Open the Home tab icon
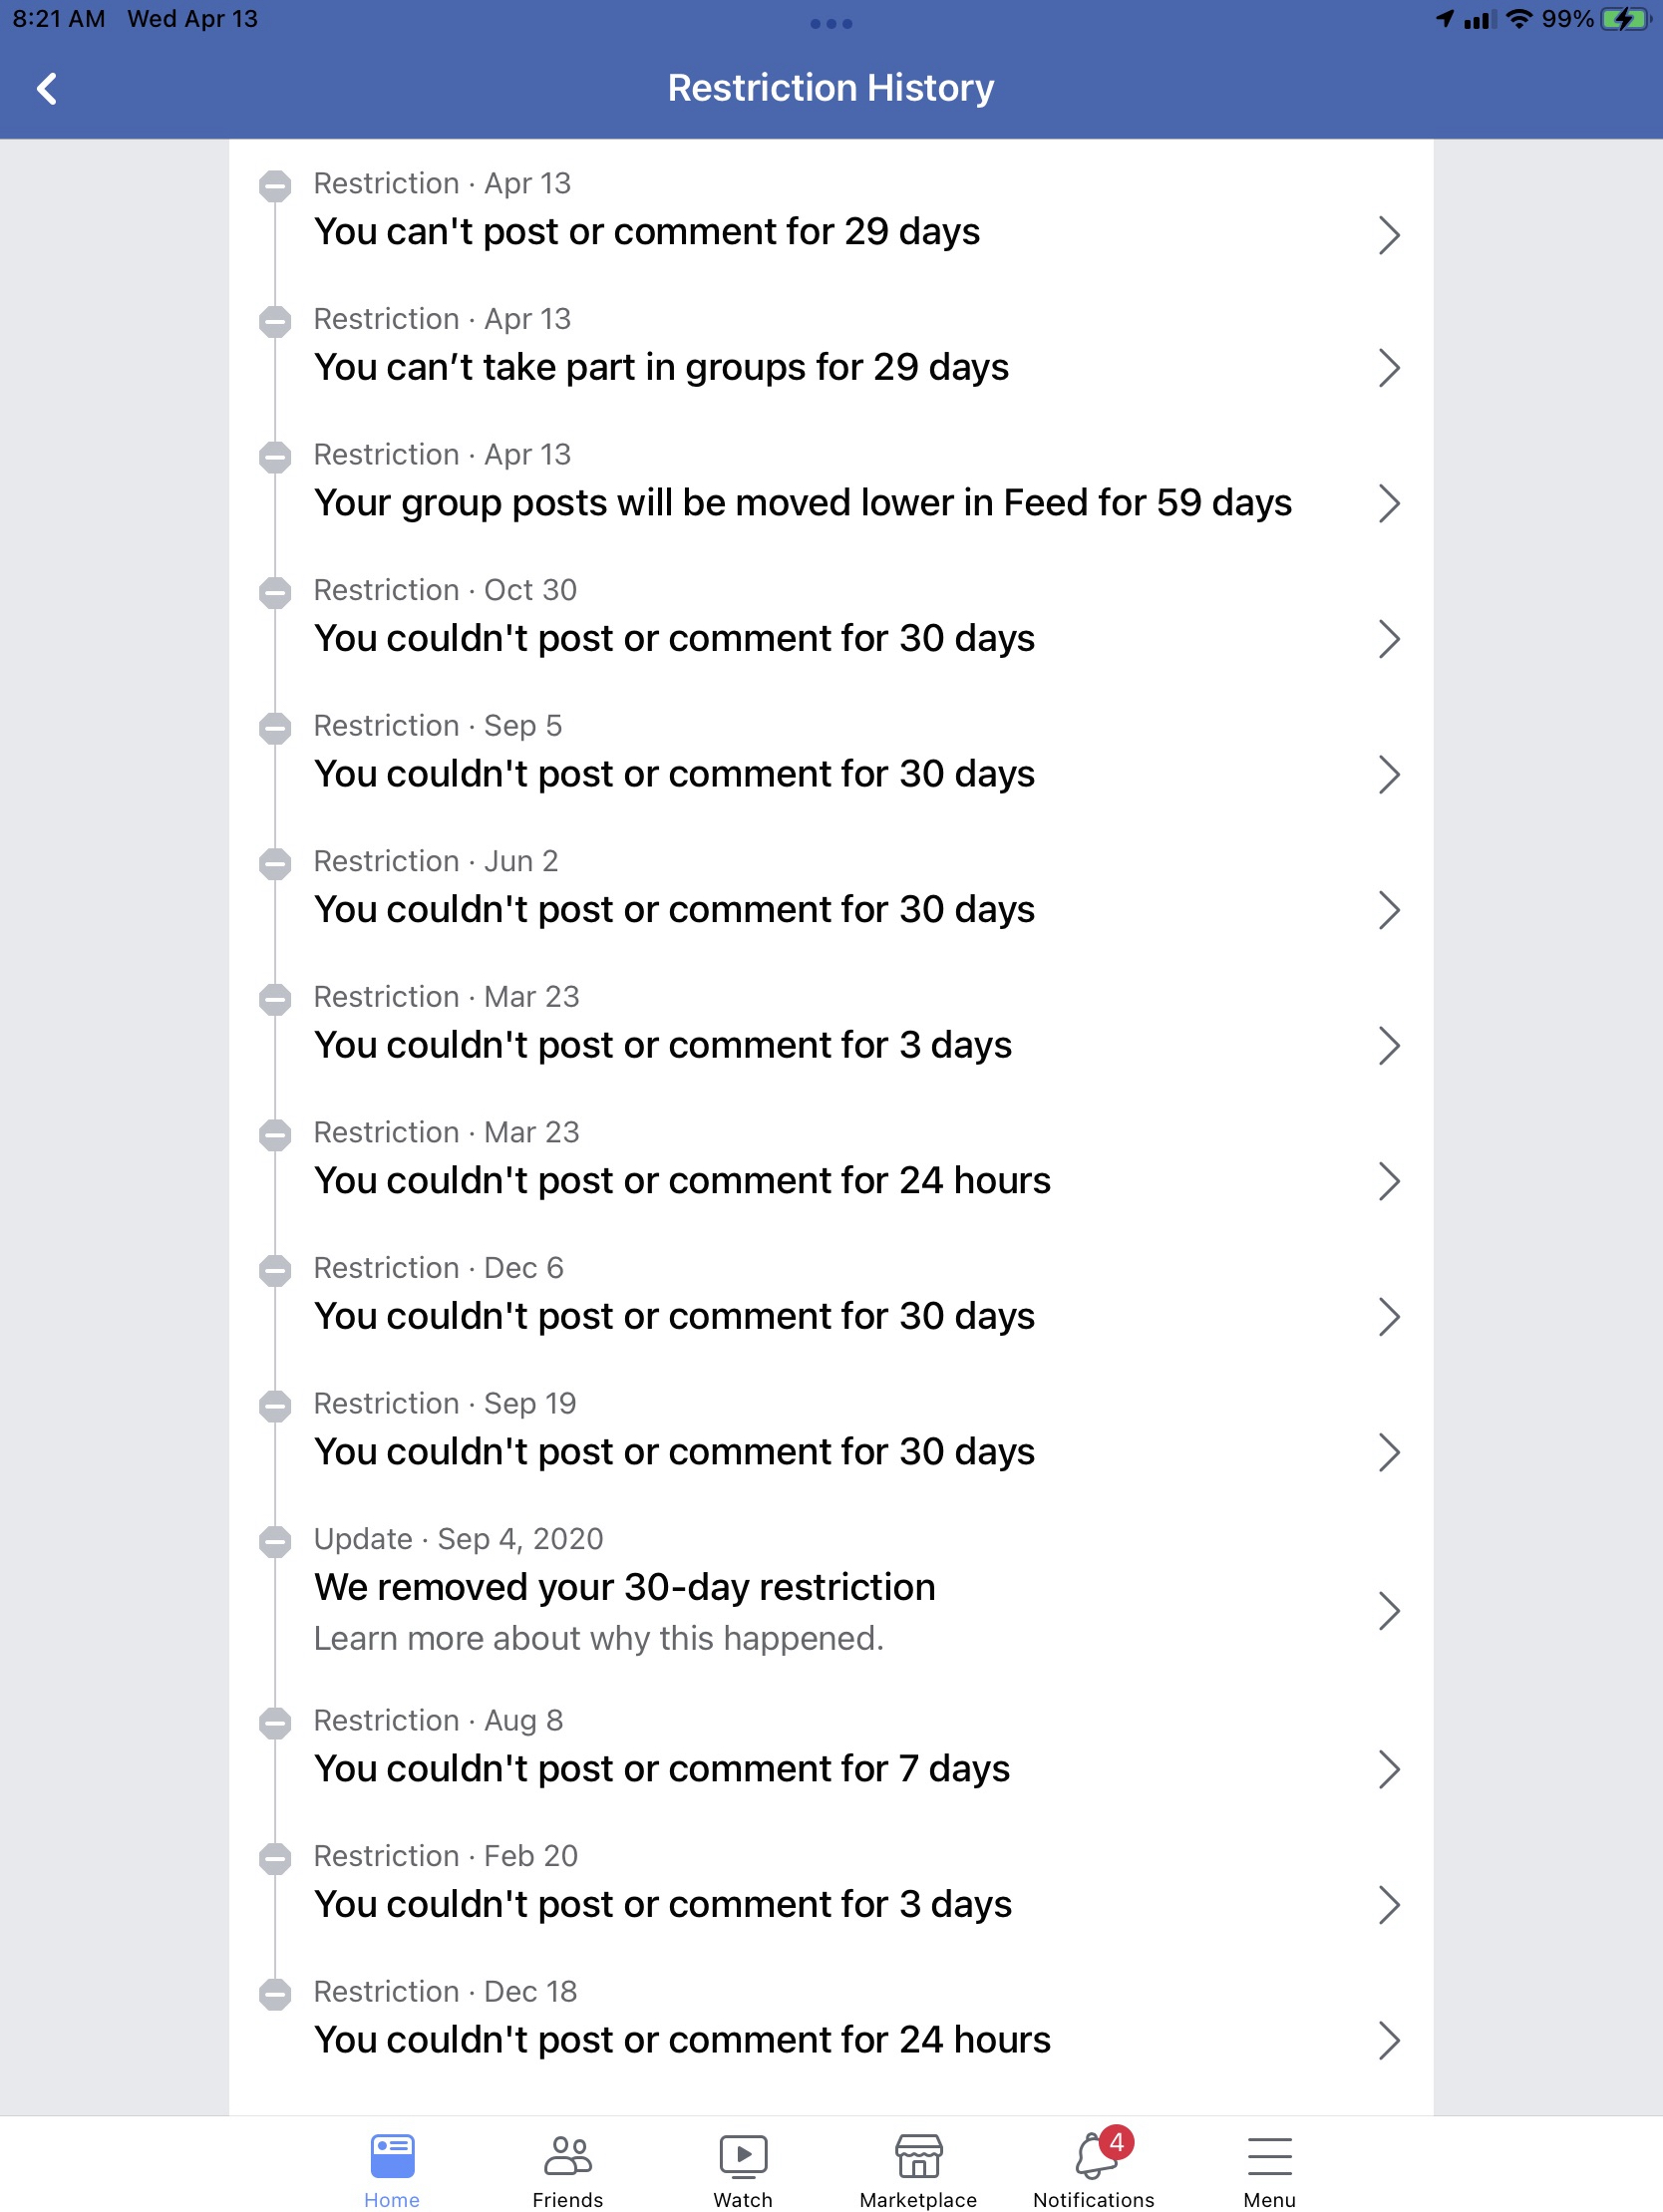 click(392, 2155)
